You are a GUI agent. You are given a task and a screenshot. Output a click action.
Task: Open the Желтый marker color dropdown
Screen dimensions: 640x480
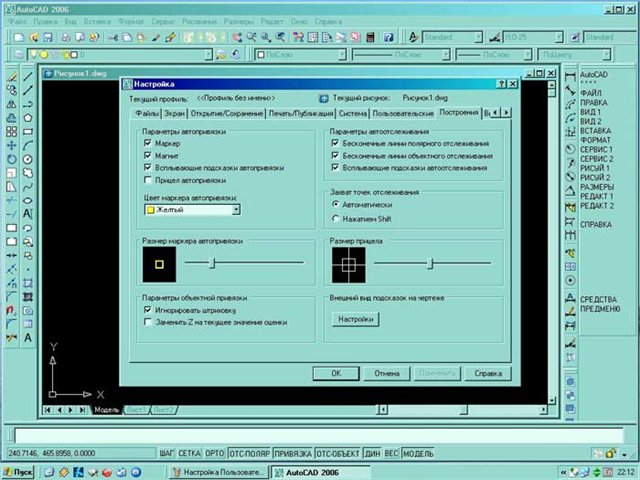point(235,210)
